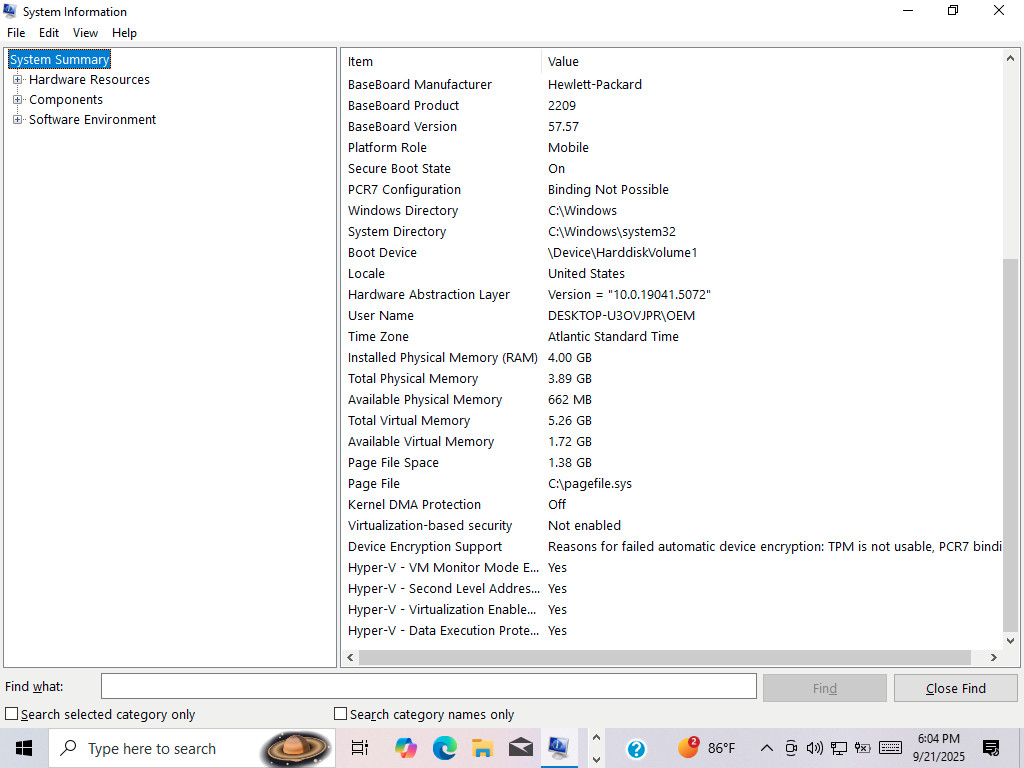The image size is (1024, 768).
Task: Open the notification Action Center
Action: click(991, 748)
